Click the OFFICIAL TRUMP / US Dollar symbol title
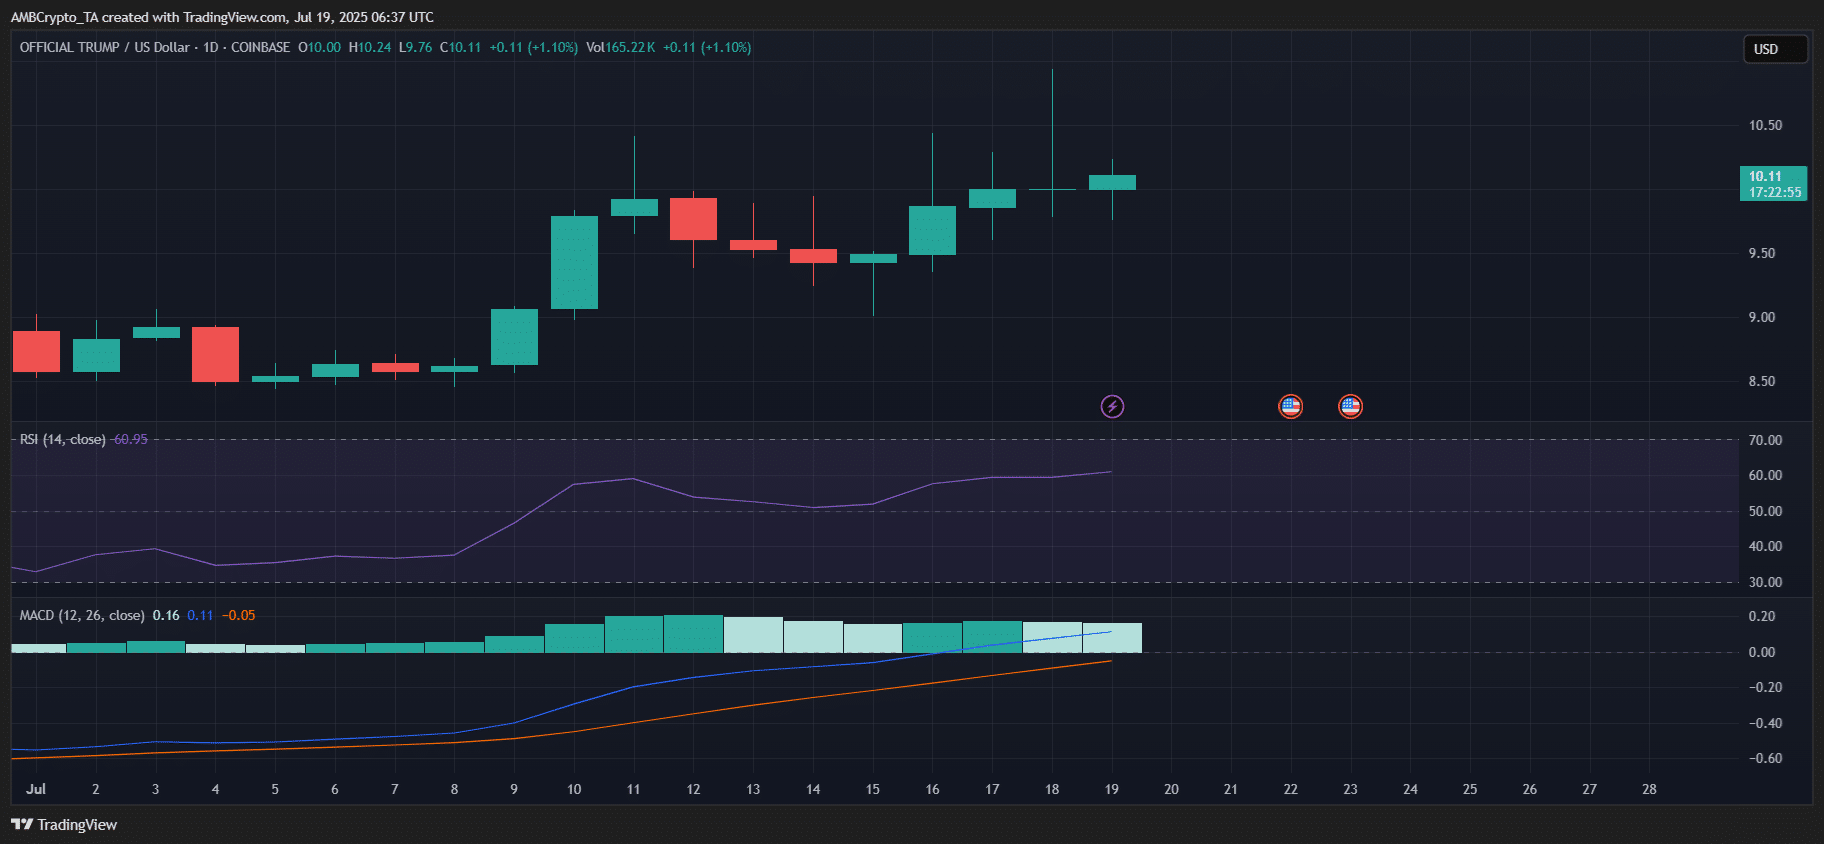Image resolution: width=1824 pixels, height=844 pixels. click(104, 47)
